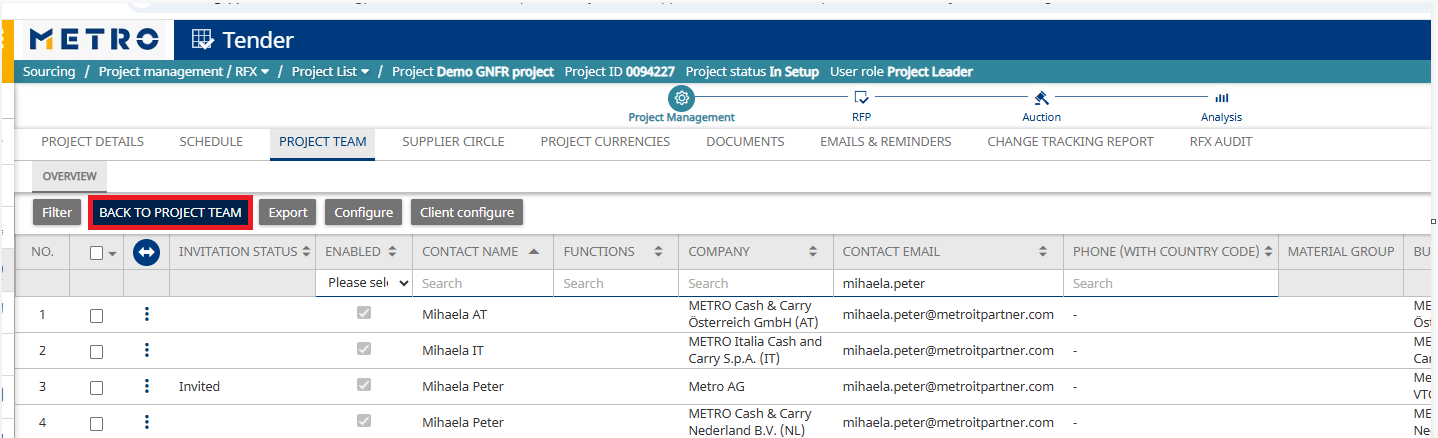
Task: Select the checkbox for row 1
Action: coord(96,316)
